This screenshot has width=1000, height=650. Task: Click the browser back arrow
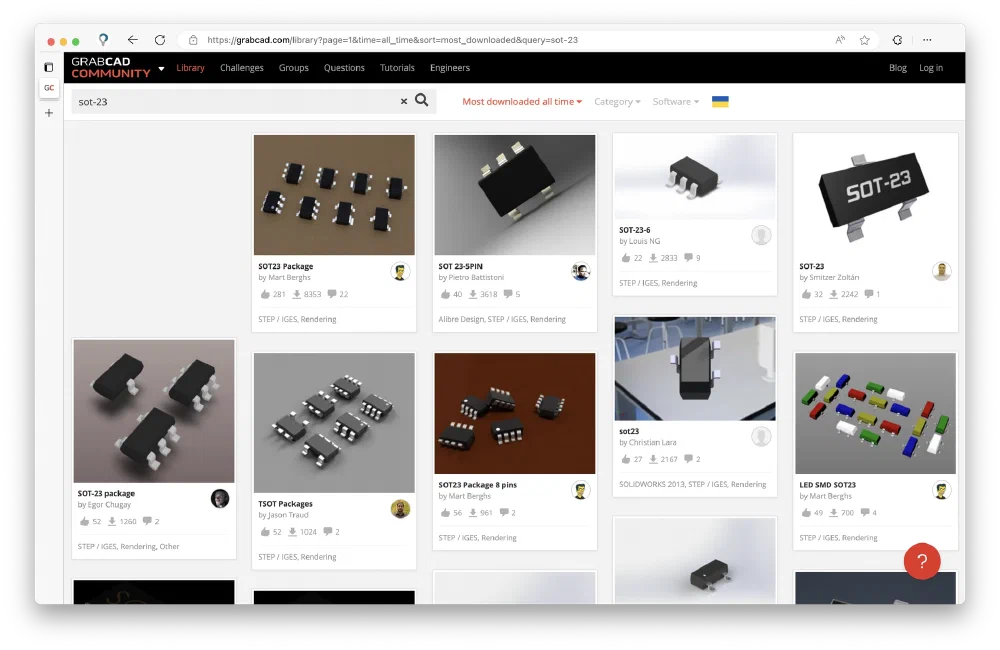[132, 40]
